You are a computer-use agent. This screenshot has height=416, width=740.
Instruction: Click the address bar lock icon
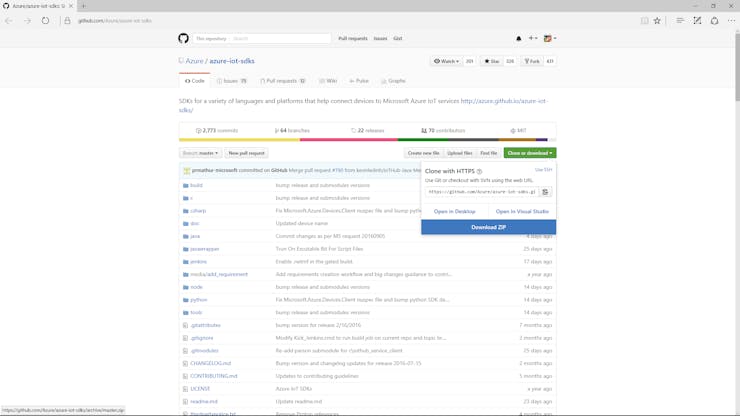[x=67, y=21]
